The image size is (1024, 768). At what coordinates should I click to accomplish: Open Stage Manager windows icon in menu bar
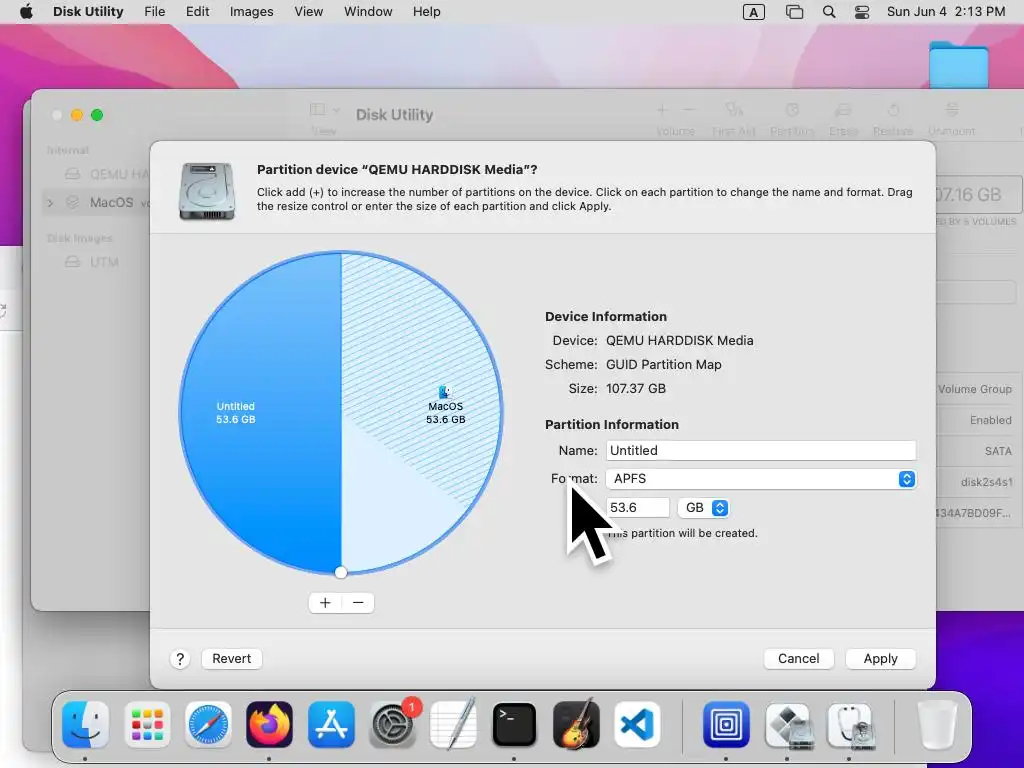[794, 12]
